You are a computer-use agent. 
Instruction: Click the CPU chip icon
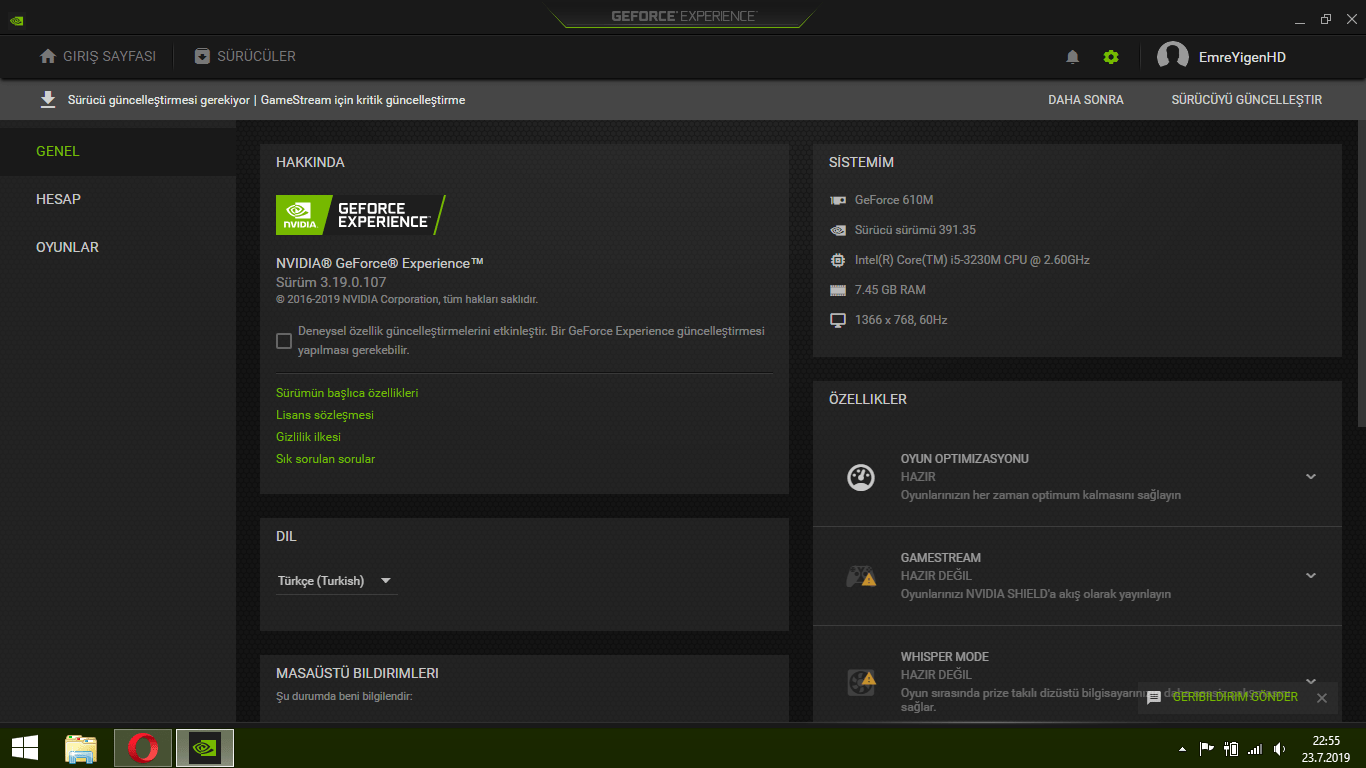tap(838, 260)
